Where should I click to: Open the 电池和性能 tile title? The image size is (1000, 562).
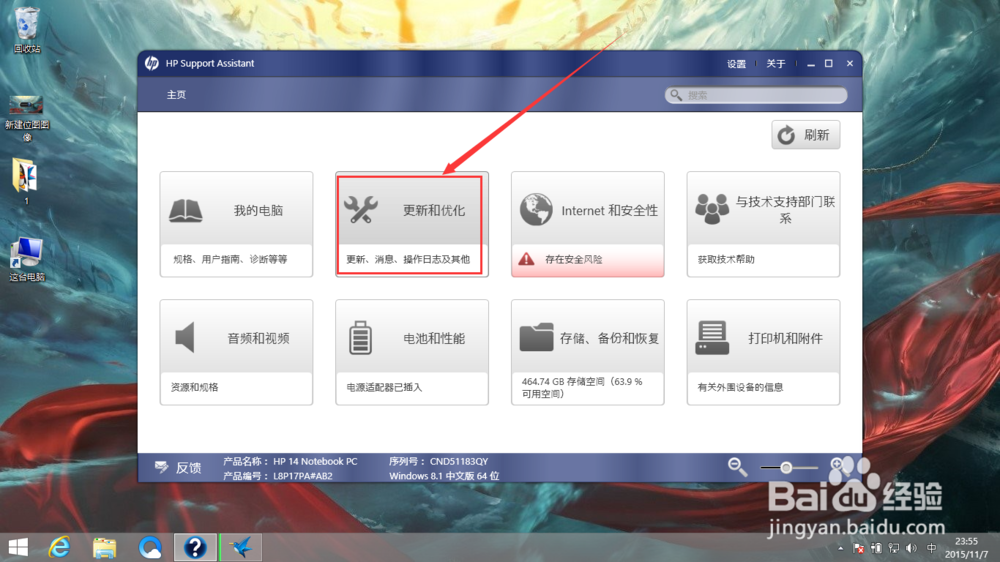(434, 338)
